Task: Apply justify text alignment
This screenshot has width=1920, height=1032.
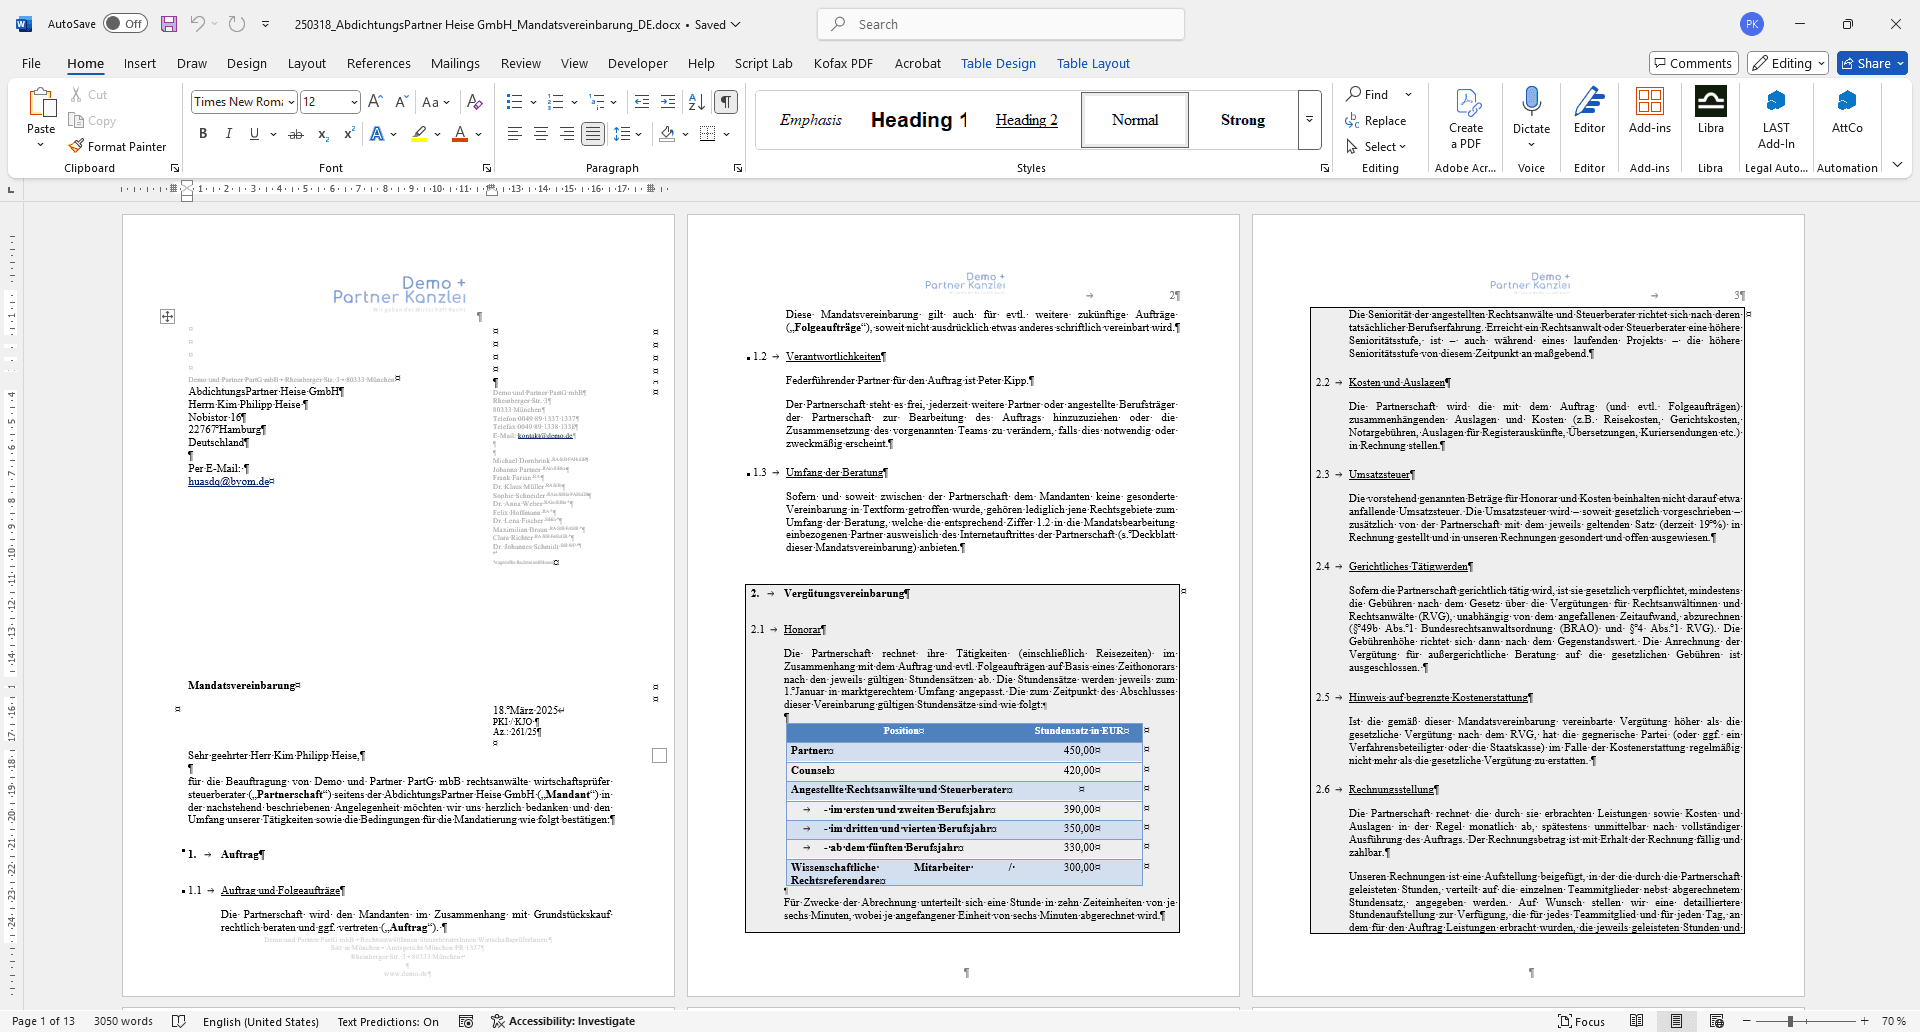Action: tap(593, 134)
